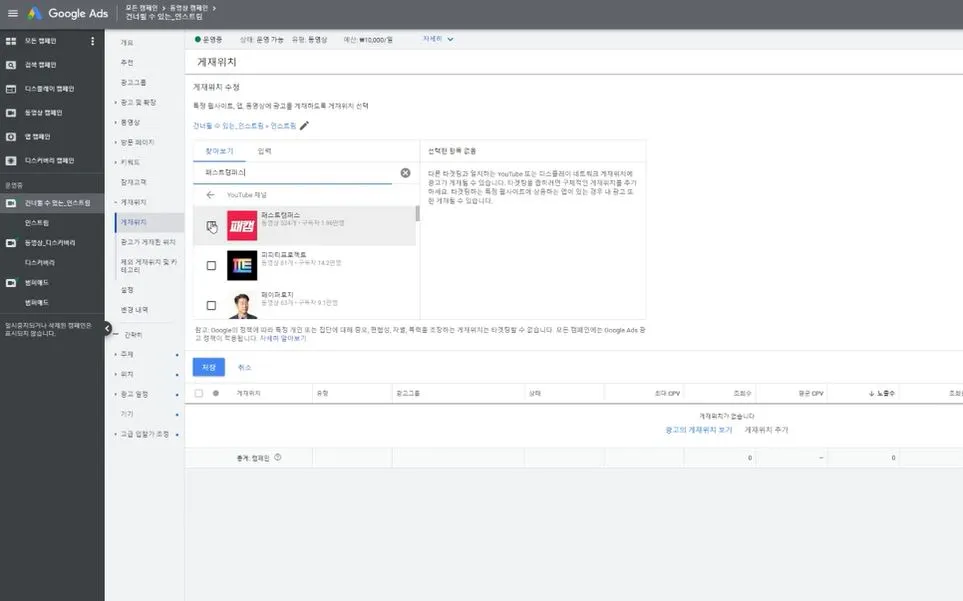Select the 검색 캠페인 sidebar icon
This screenshot has height=601, width=963.
point(10,64)
